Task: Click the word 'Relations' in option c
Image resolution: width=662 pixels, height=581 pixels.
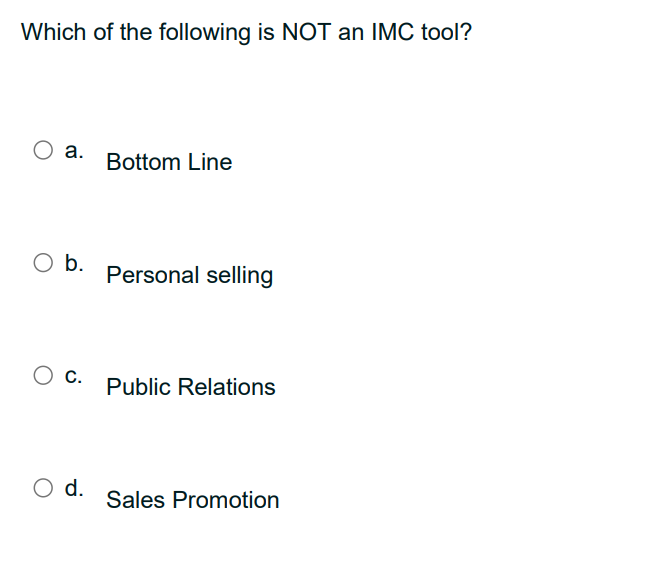Action: tap(226, 387)
